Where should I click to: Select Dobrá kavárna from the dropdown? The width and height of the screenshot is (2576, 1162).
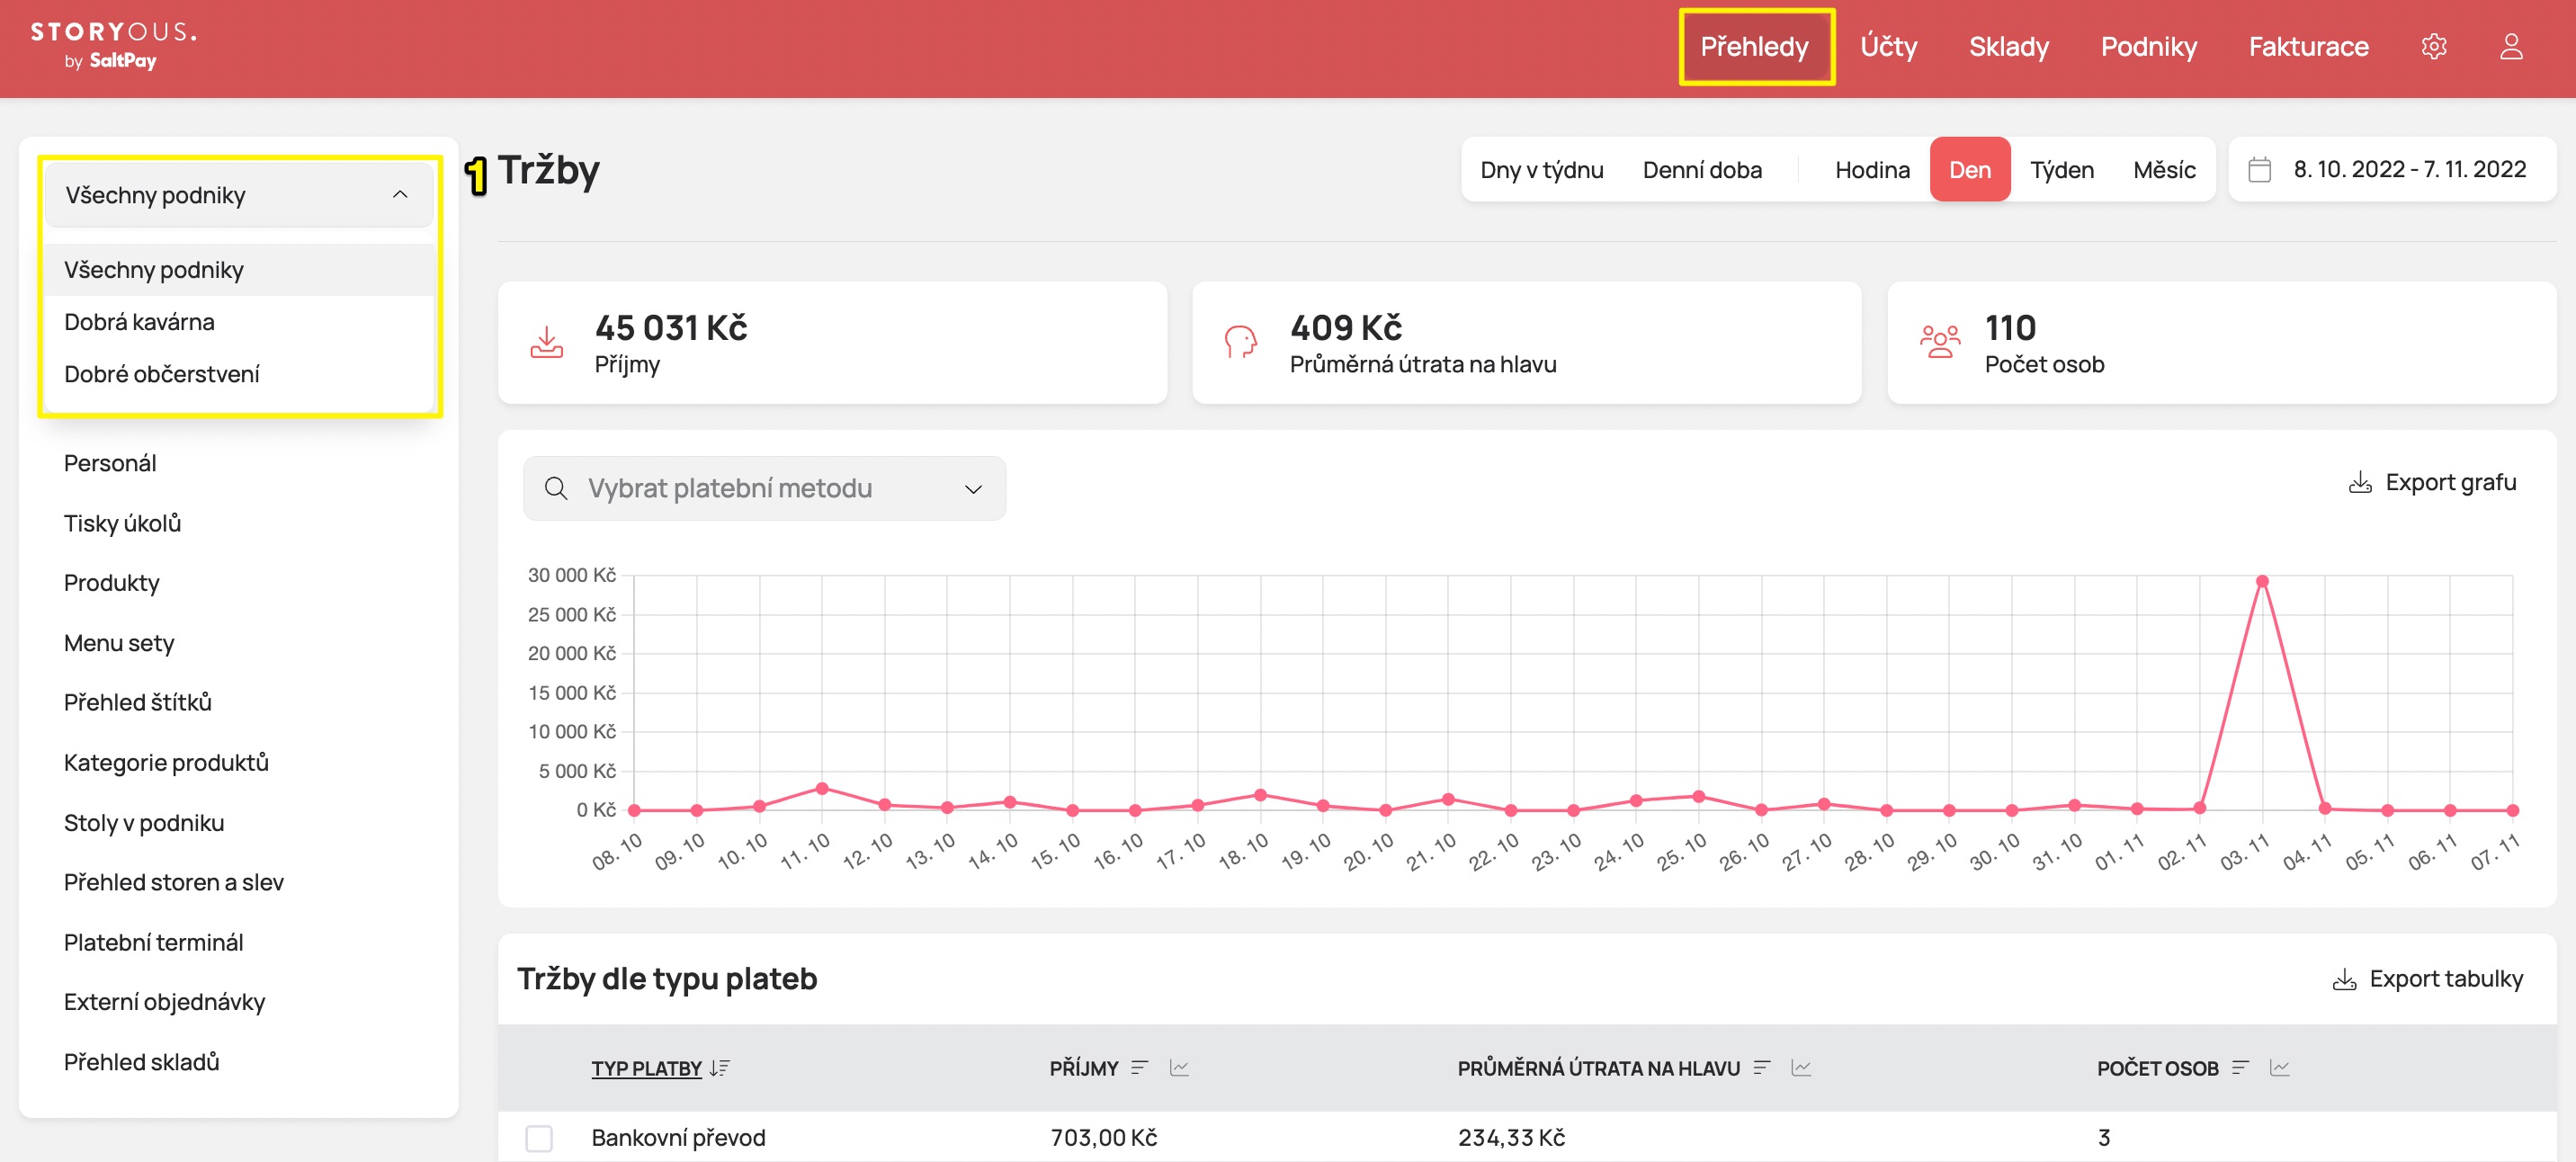(x=239, y=322)
